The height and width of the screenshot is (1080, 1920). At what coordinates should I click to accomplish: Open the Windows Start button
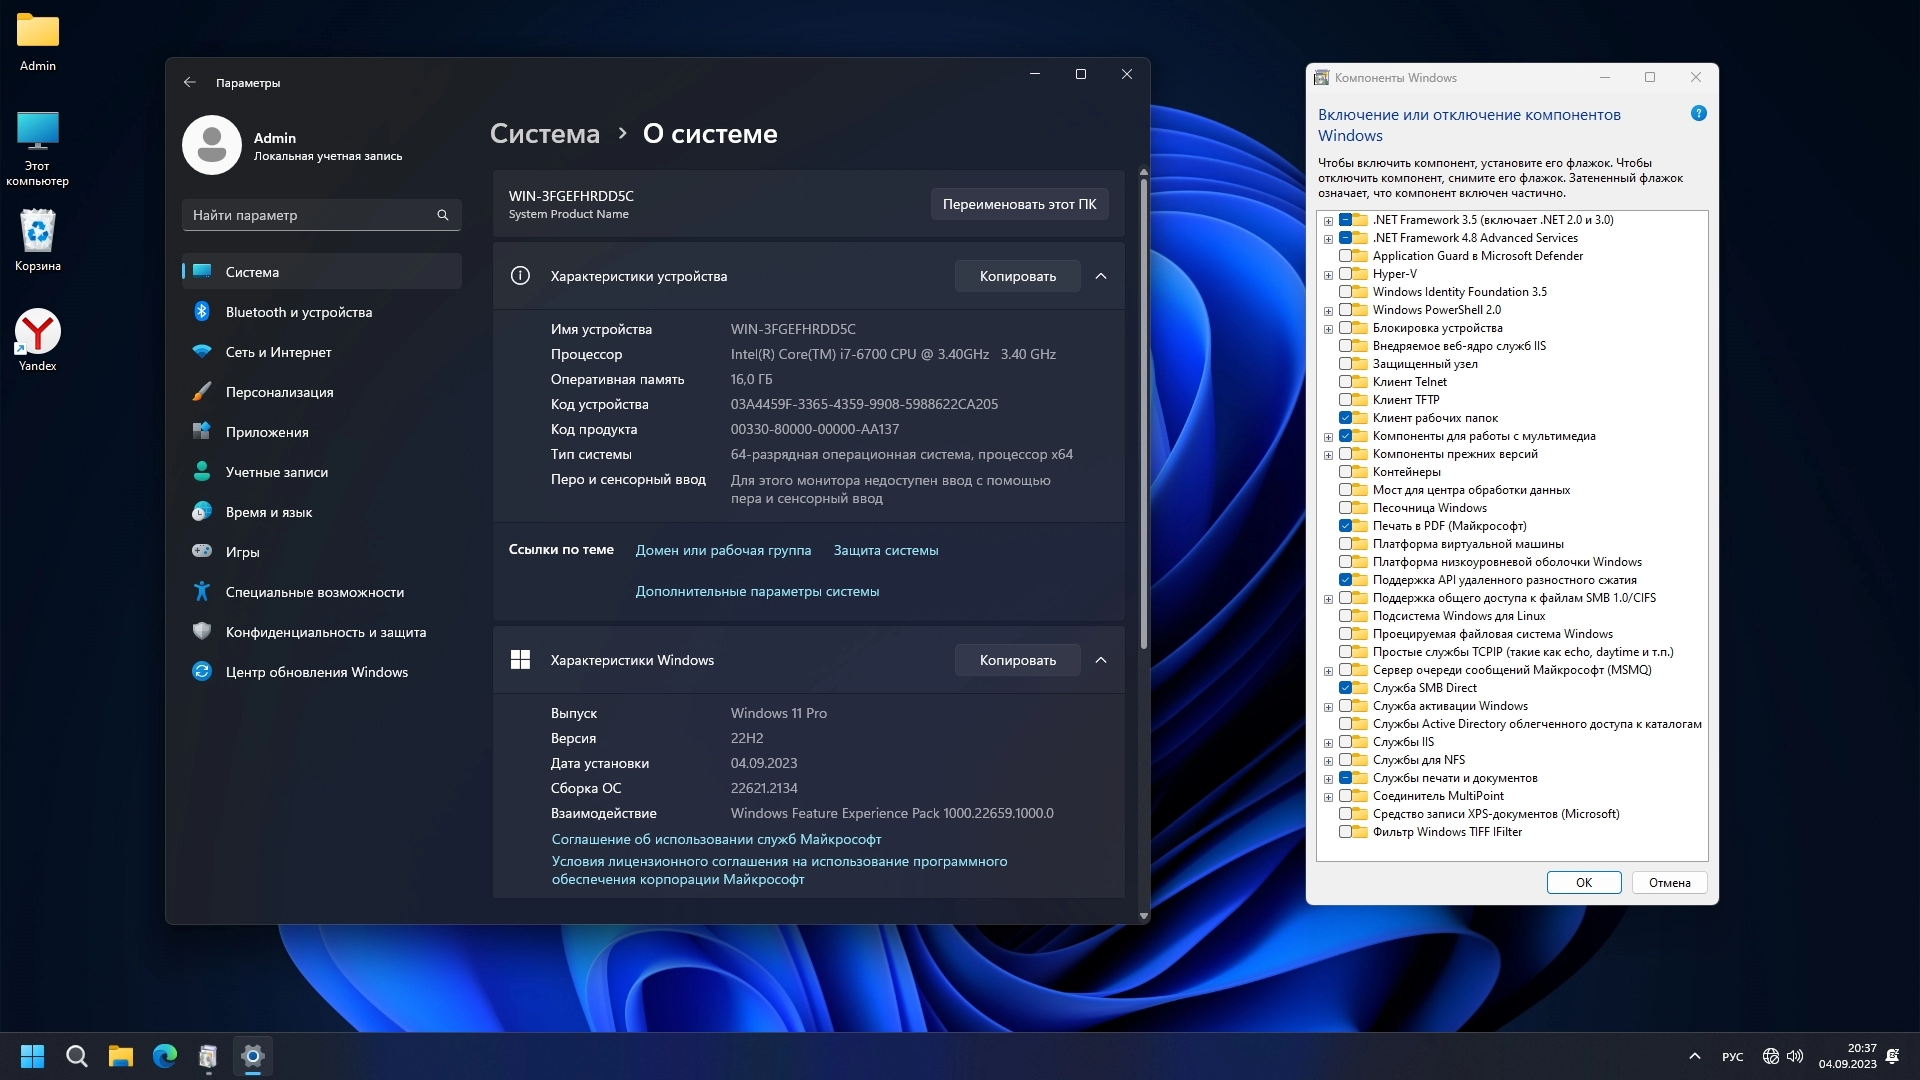coord(32,1056)
